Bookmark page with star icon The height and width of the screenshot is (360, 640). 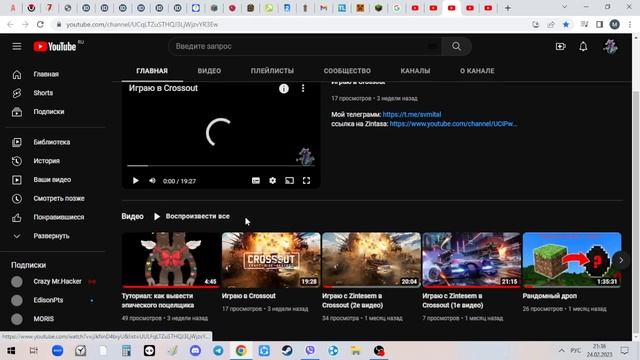click(x=566, y=24)
